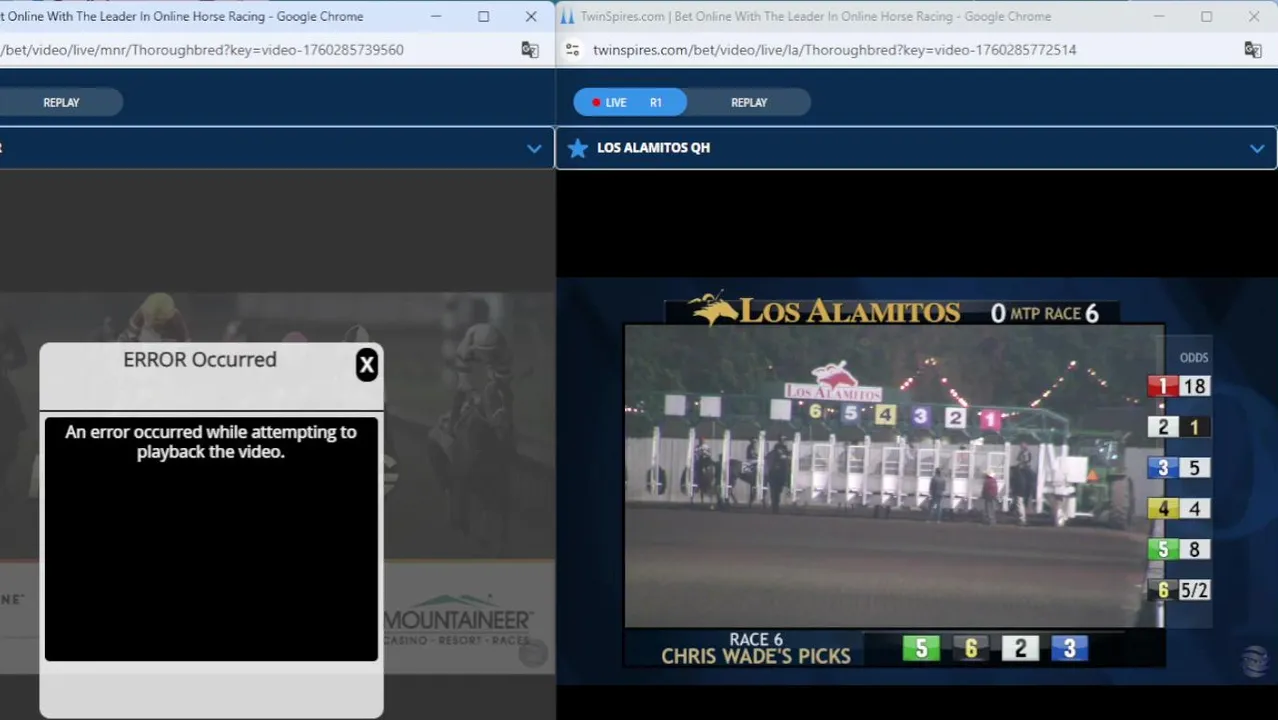Favorite Los Alamitos QH with the star icon

tap(577, 148)
